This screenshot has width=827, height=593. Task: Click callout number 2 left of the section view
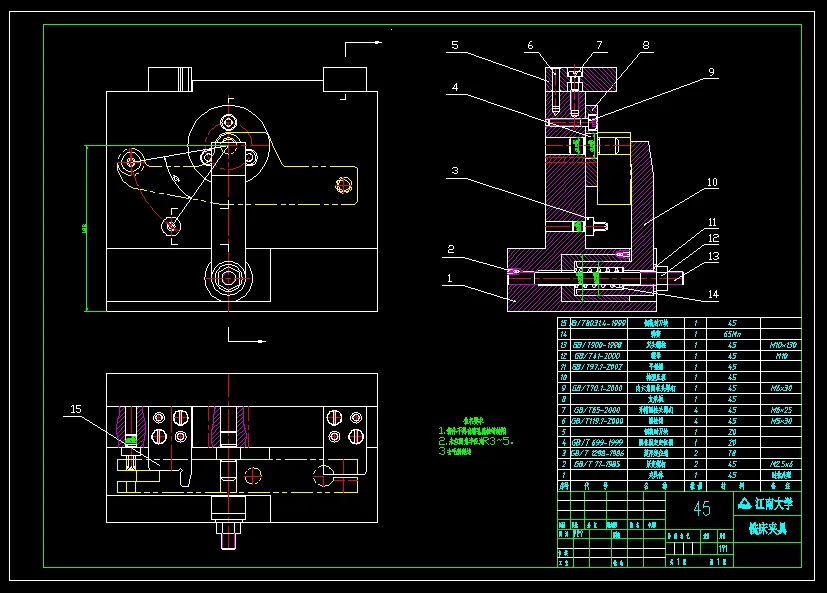click(450, 249)
